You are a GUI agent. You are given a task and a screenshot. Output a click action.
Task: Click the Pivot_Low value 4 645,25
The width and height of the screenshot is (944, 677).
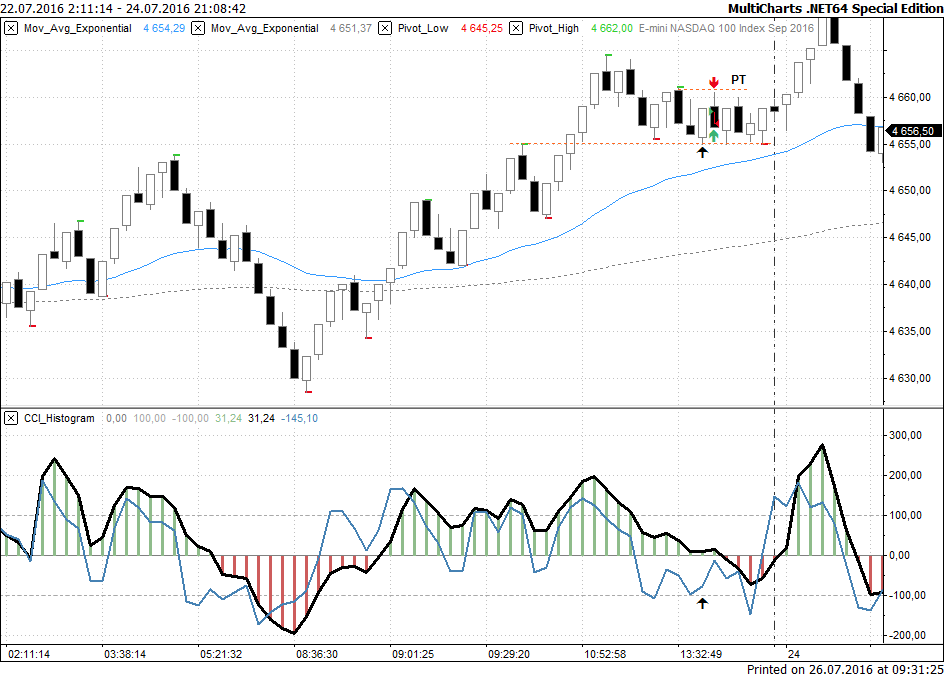click(x=482, y=28)
